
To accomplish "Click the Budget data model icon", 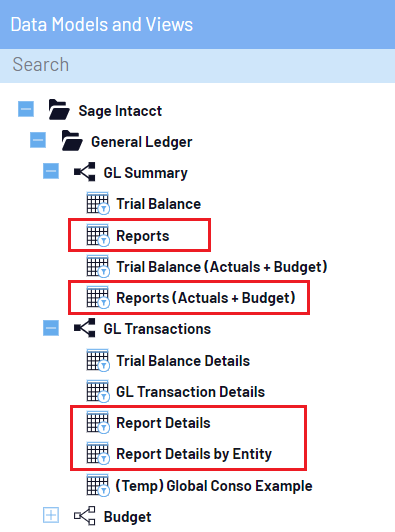I will [85, 516].
